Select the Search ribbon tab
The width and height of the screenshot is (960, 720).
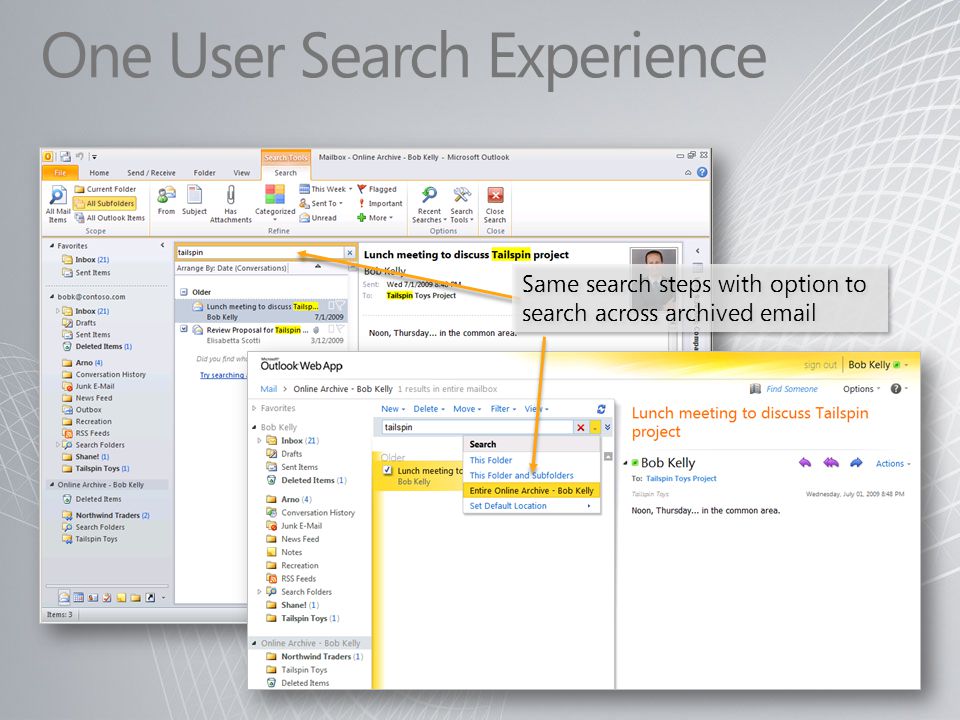285,173
